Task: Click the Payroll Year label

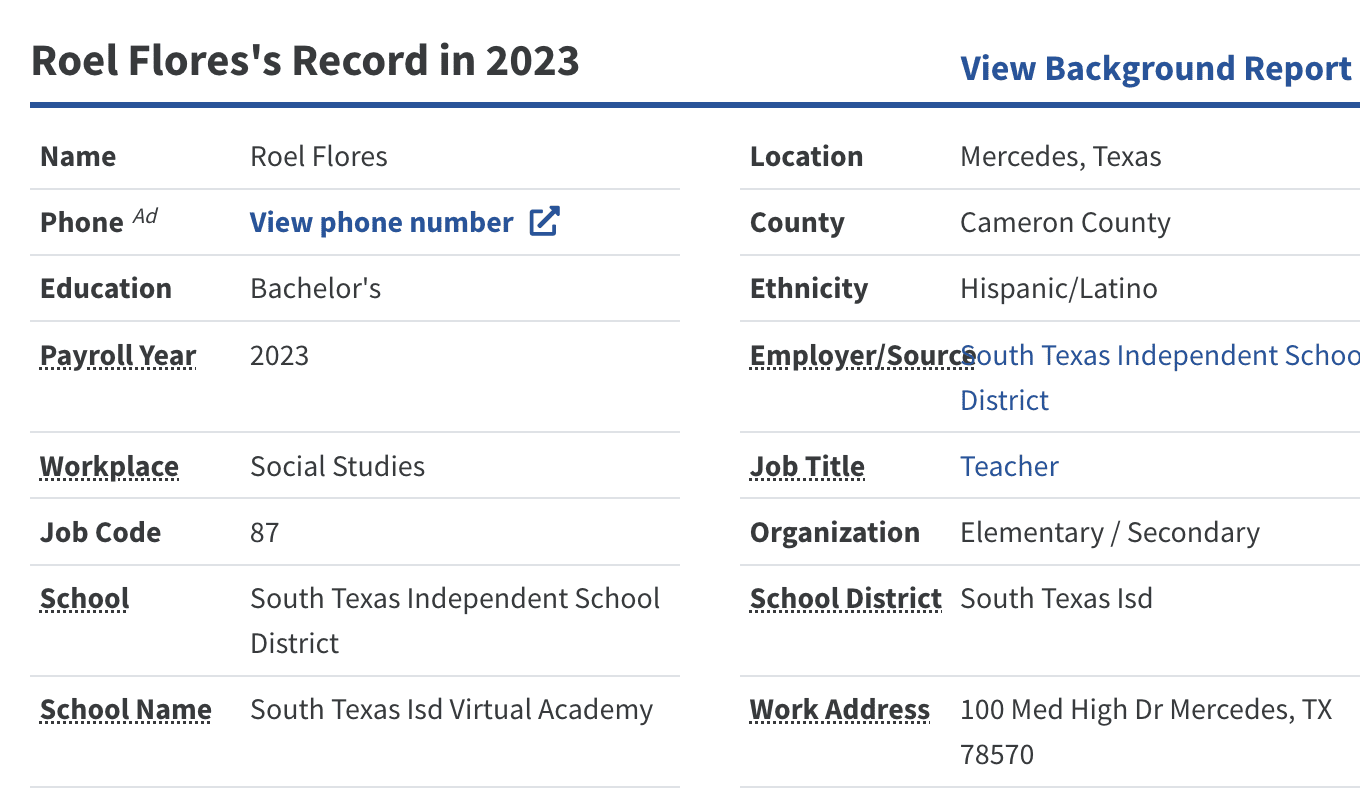Action: [118, 356]
